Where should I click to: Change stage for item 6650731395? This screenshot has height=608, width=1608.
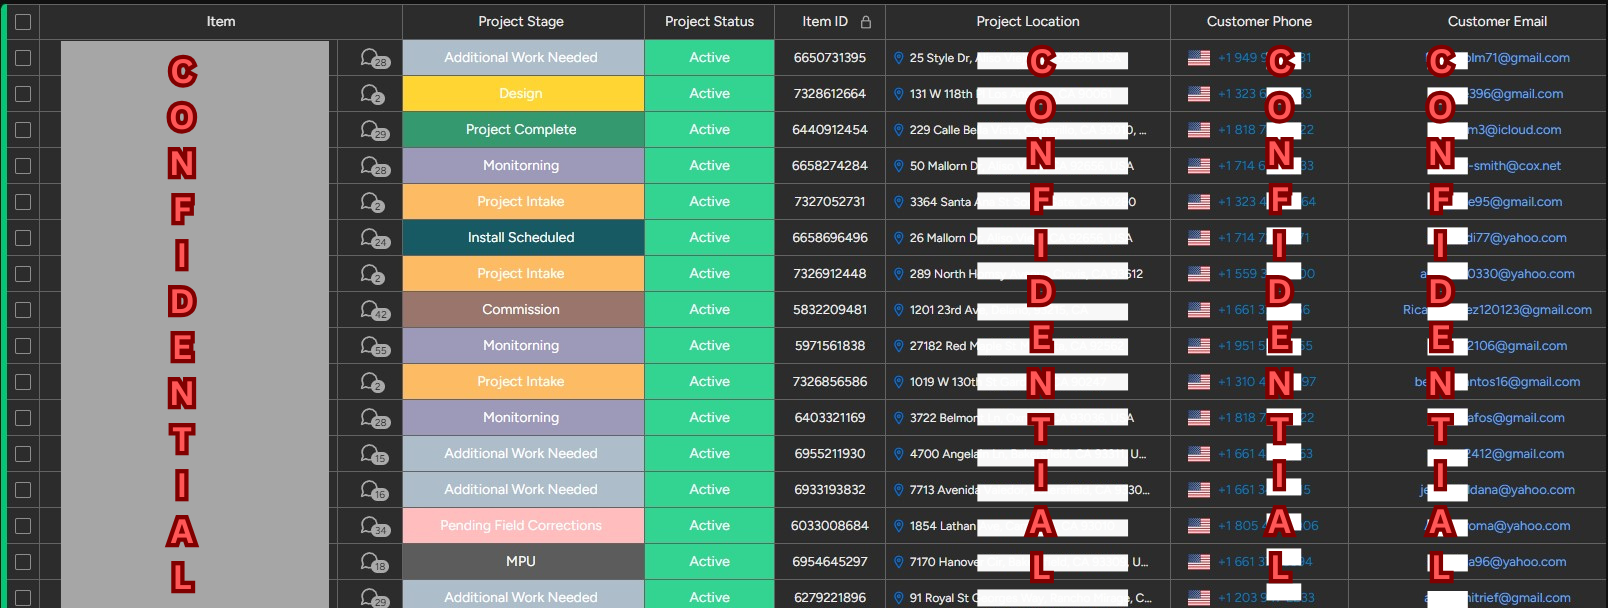coord(523,58)
